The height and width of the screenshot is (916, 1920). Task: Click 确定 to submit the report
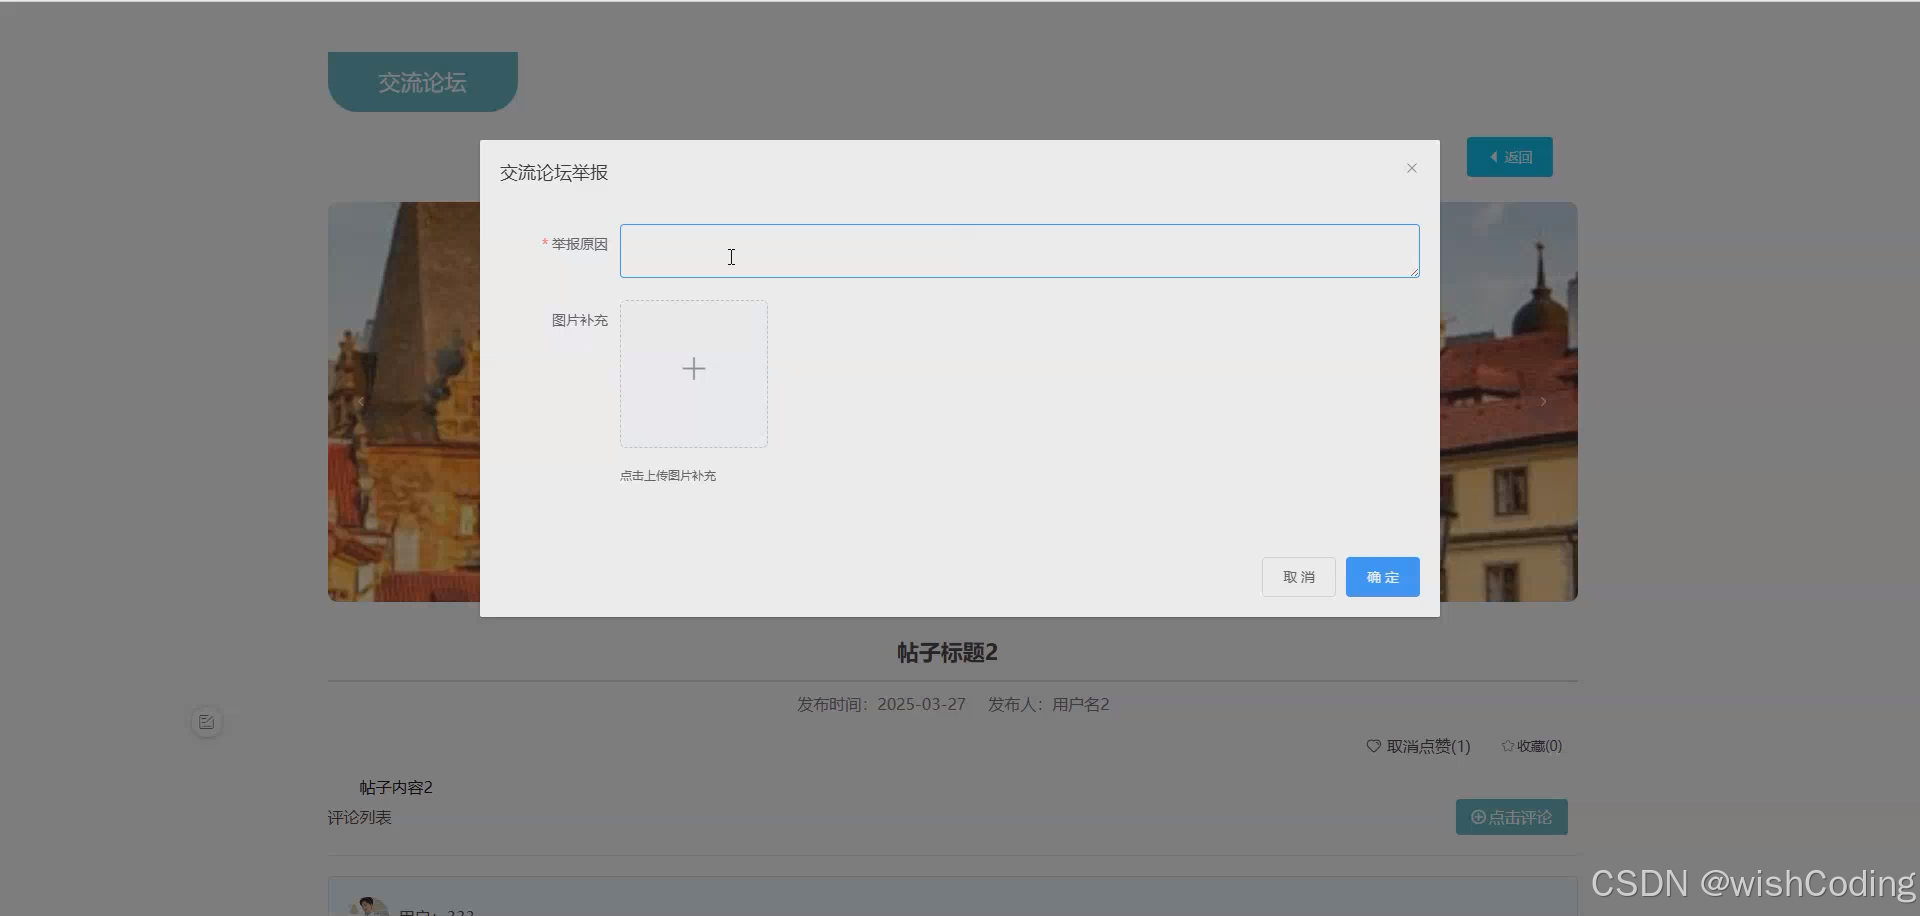tap(1382, 576)
